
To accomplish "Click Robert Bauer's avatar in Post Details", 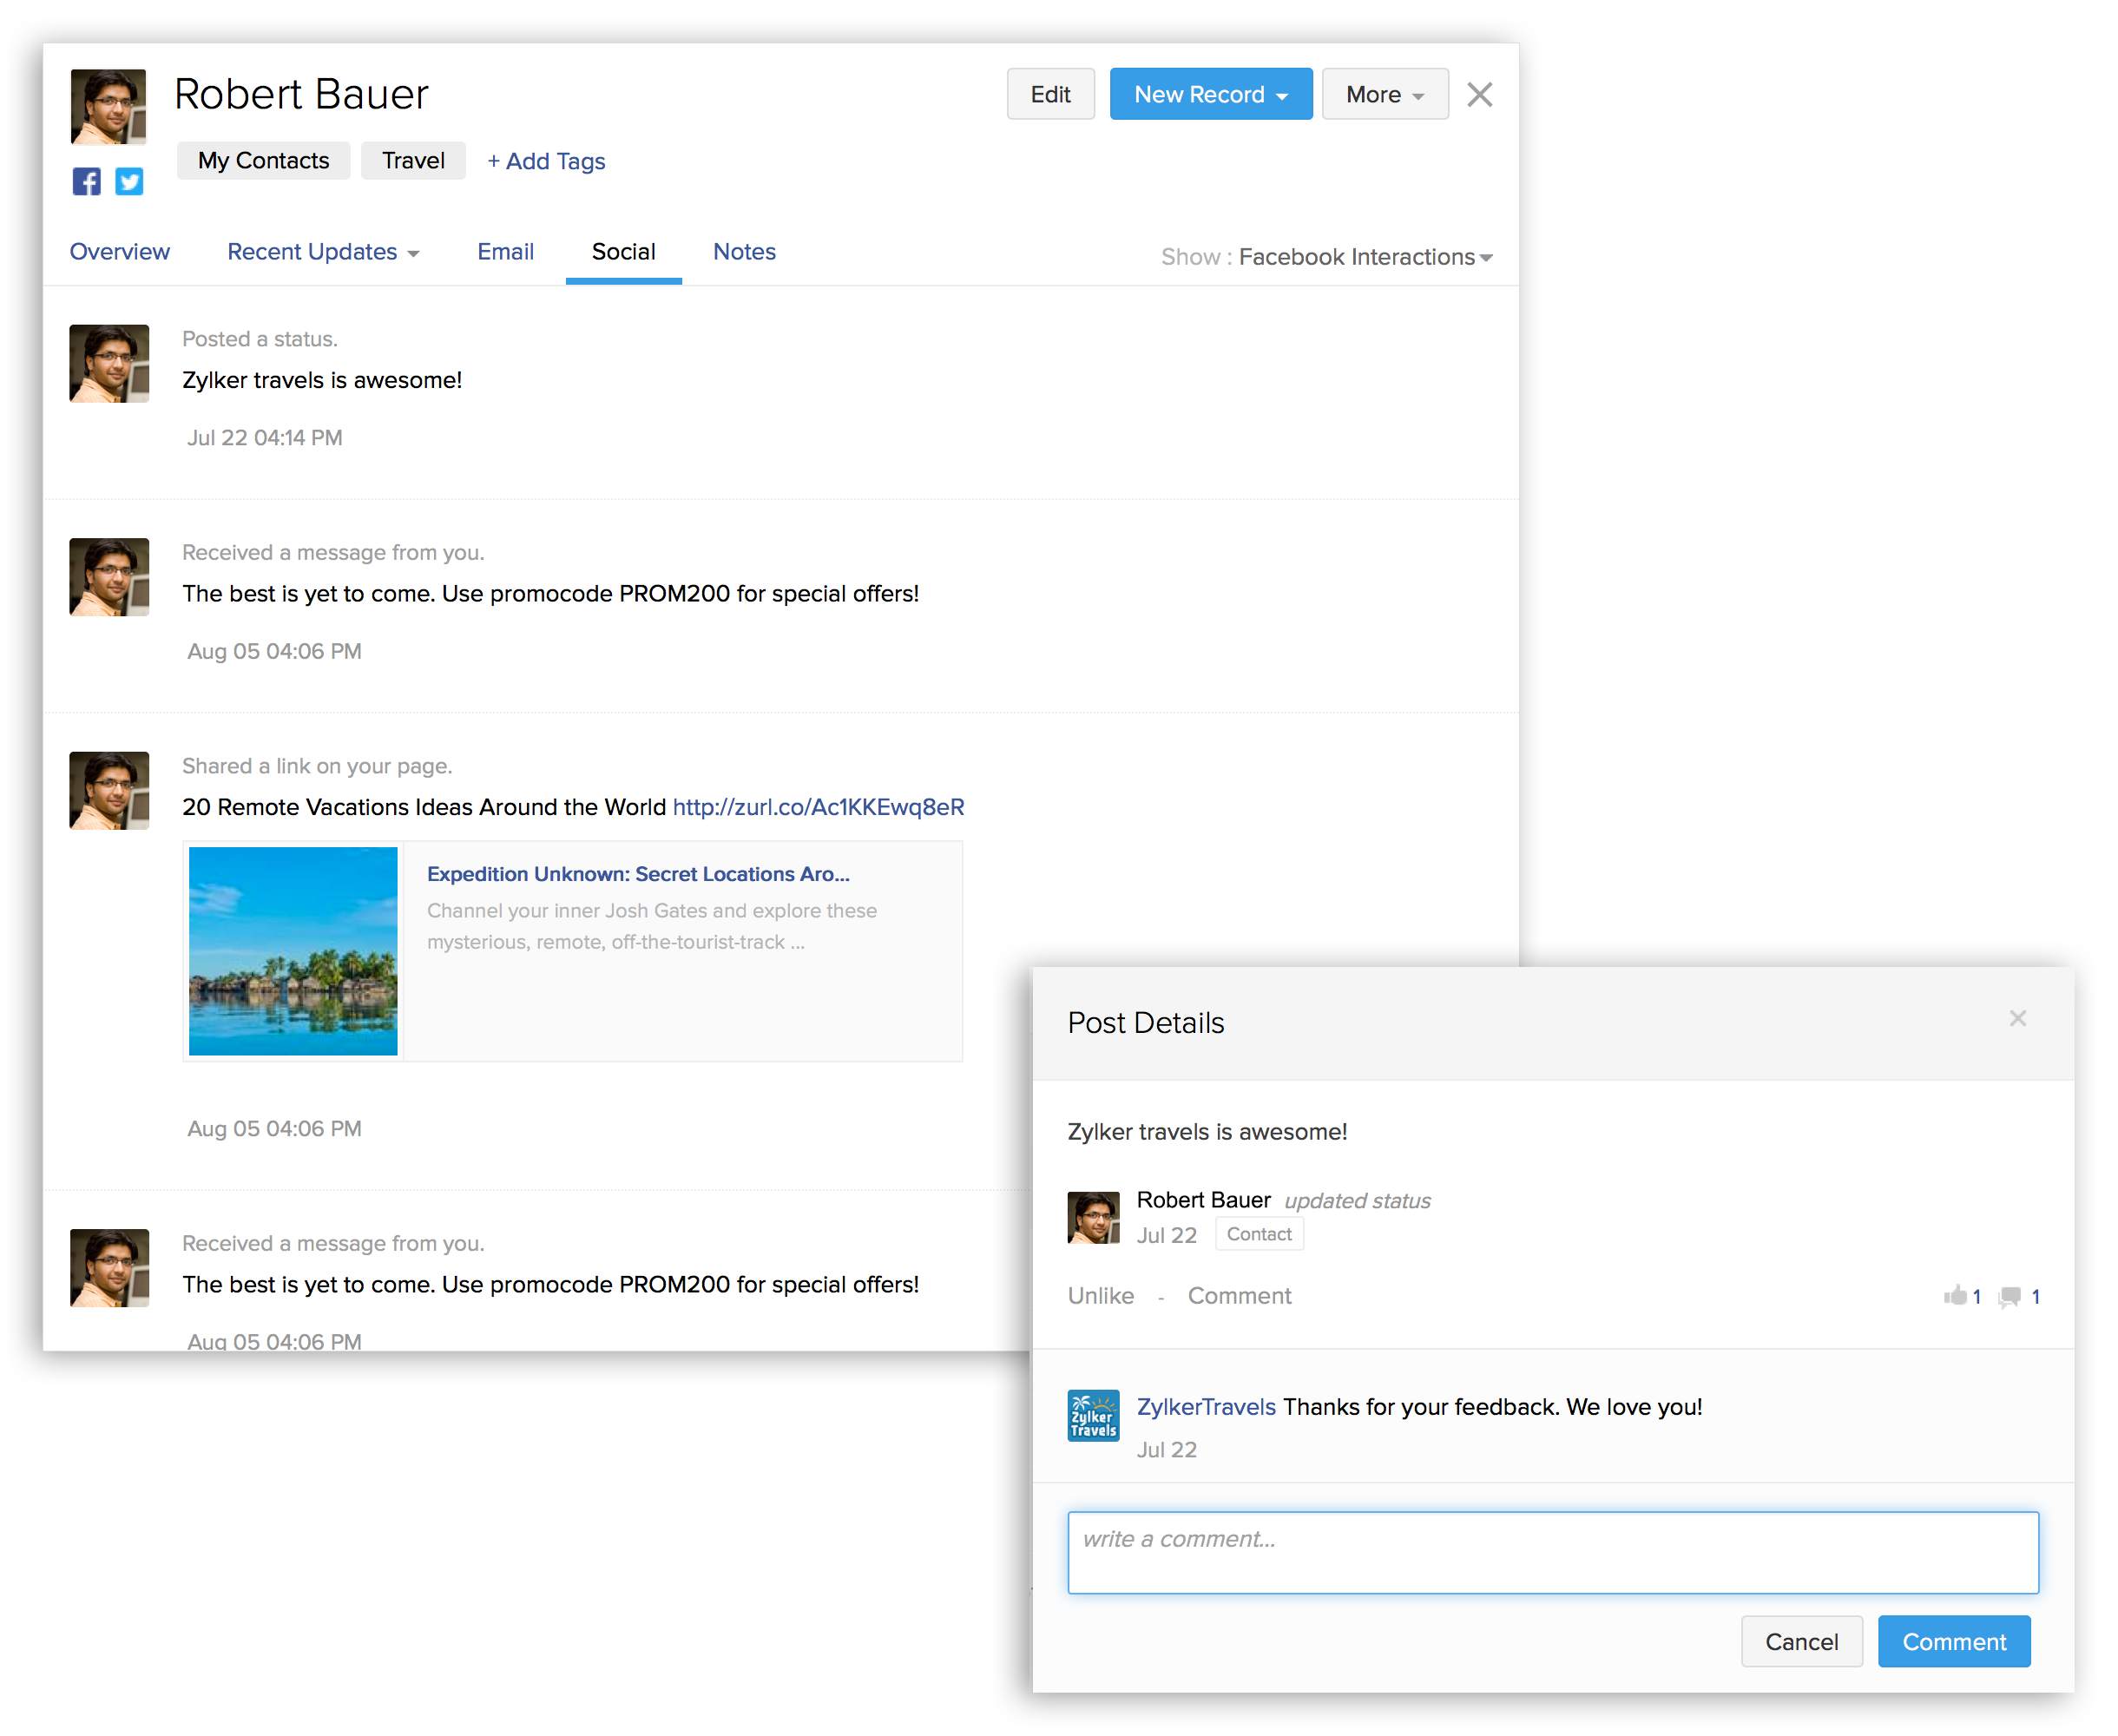I will tap(1093, 1217).
